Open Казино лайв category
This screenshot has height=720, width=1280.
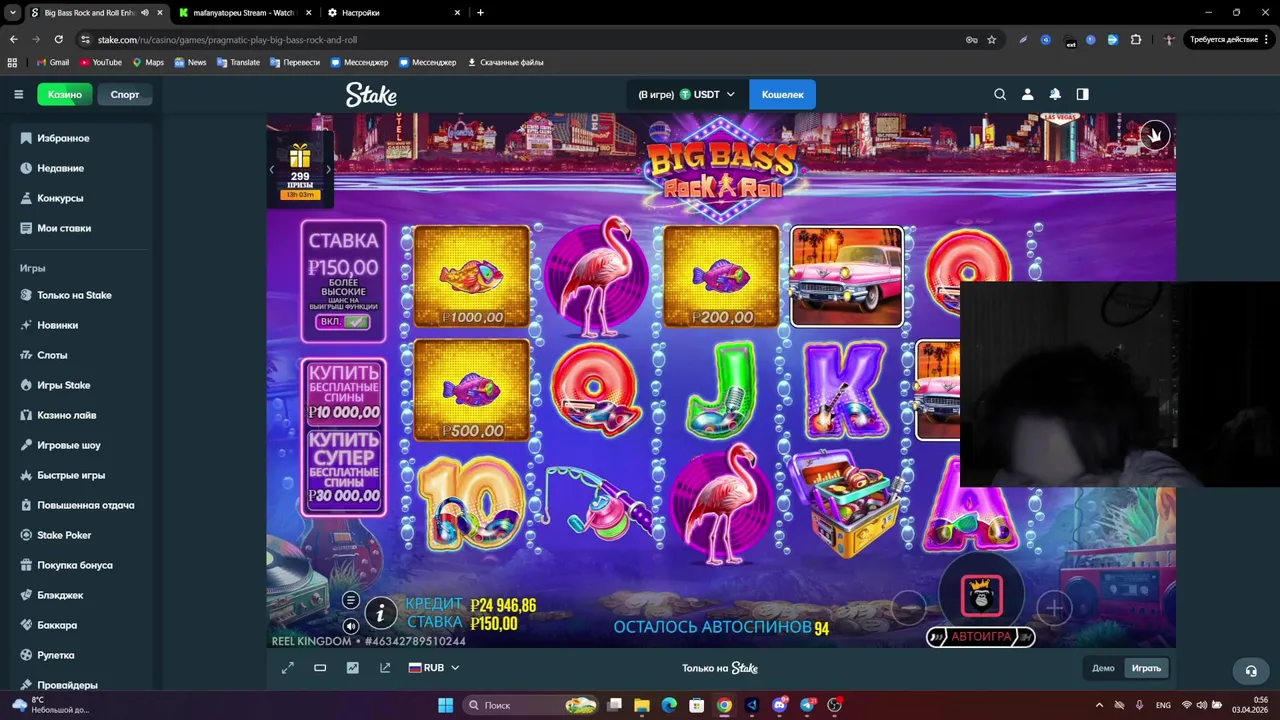[x=67, y=415]
